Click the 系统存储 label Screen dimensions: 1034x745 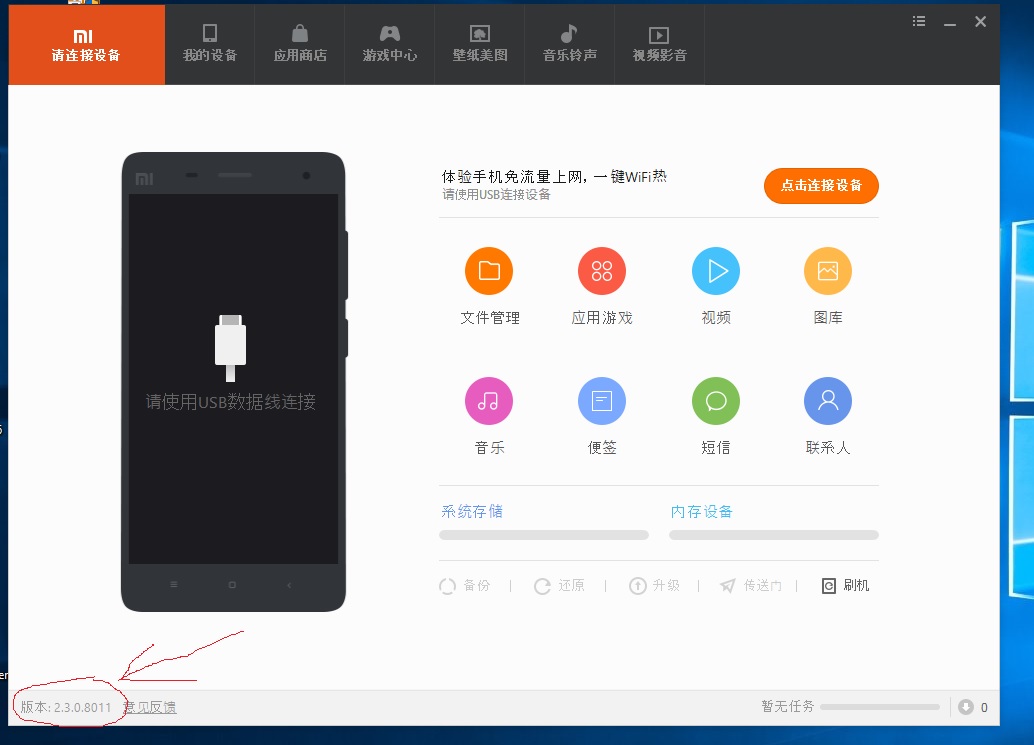472,512
